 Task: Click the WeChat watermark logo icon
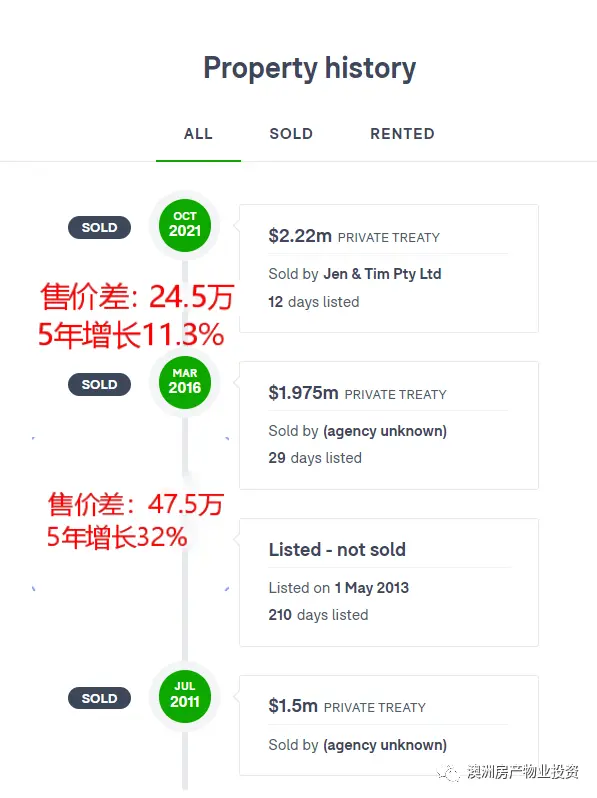coord(448,772)
